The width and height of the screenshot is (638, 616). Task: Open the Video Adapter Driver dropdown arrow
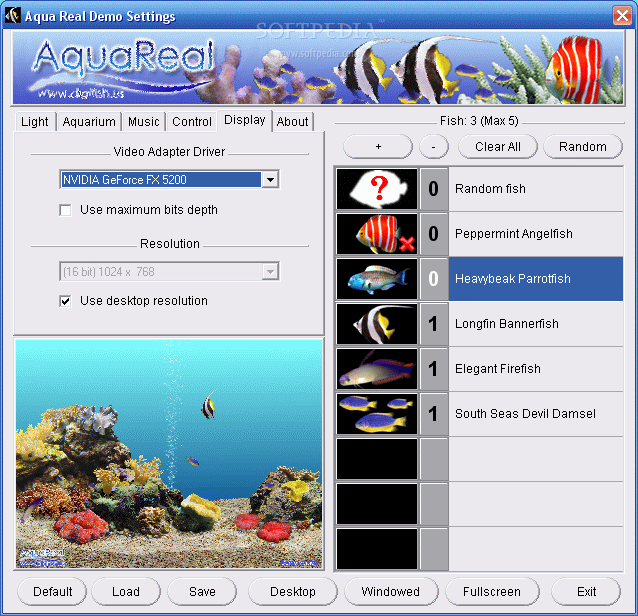[x=270, y=179]
